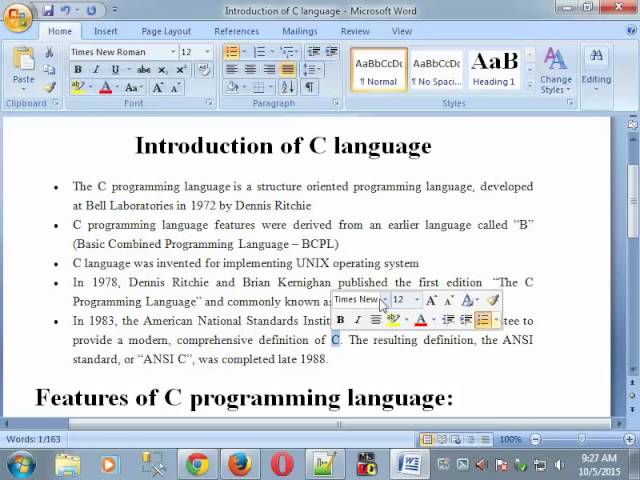This screenshot has width=640, height=480.
Task: Open Line Spacing dropdown
Action: tap(312, 70)
